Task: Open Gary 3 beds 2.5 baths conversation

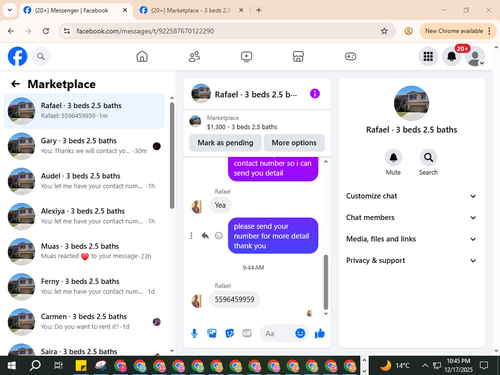Action: (84, 146)
